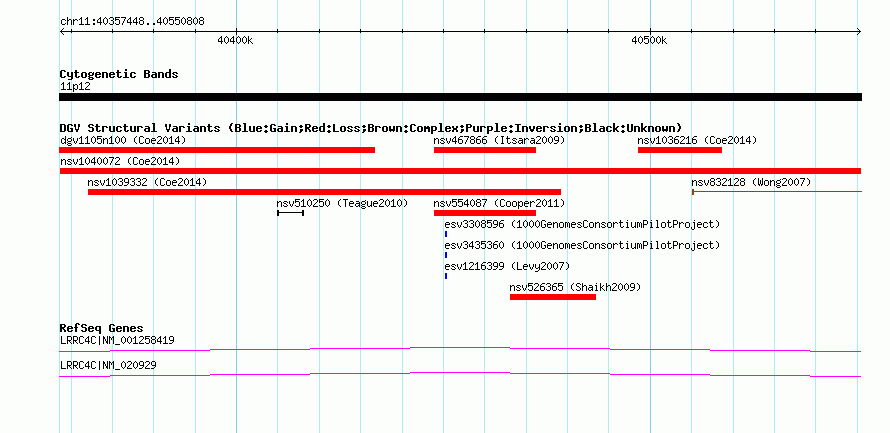Select the magenta line for LRRC4C NM_020929
The image size is (890, 433).
click(460, 375)
